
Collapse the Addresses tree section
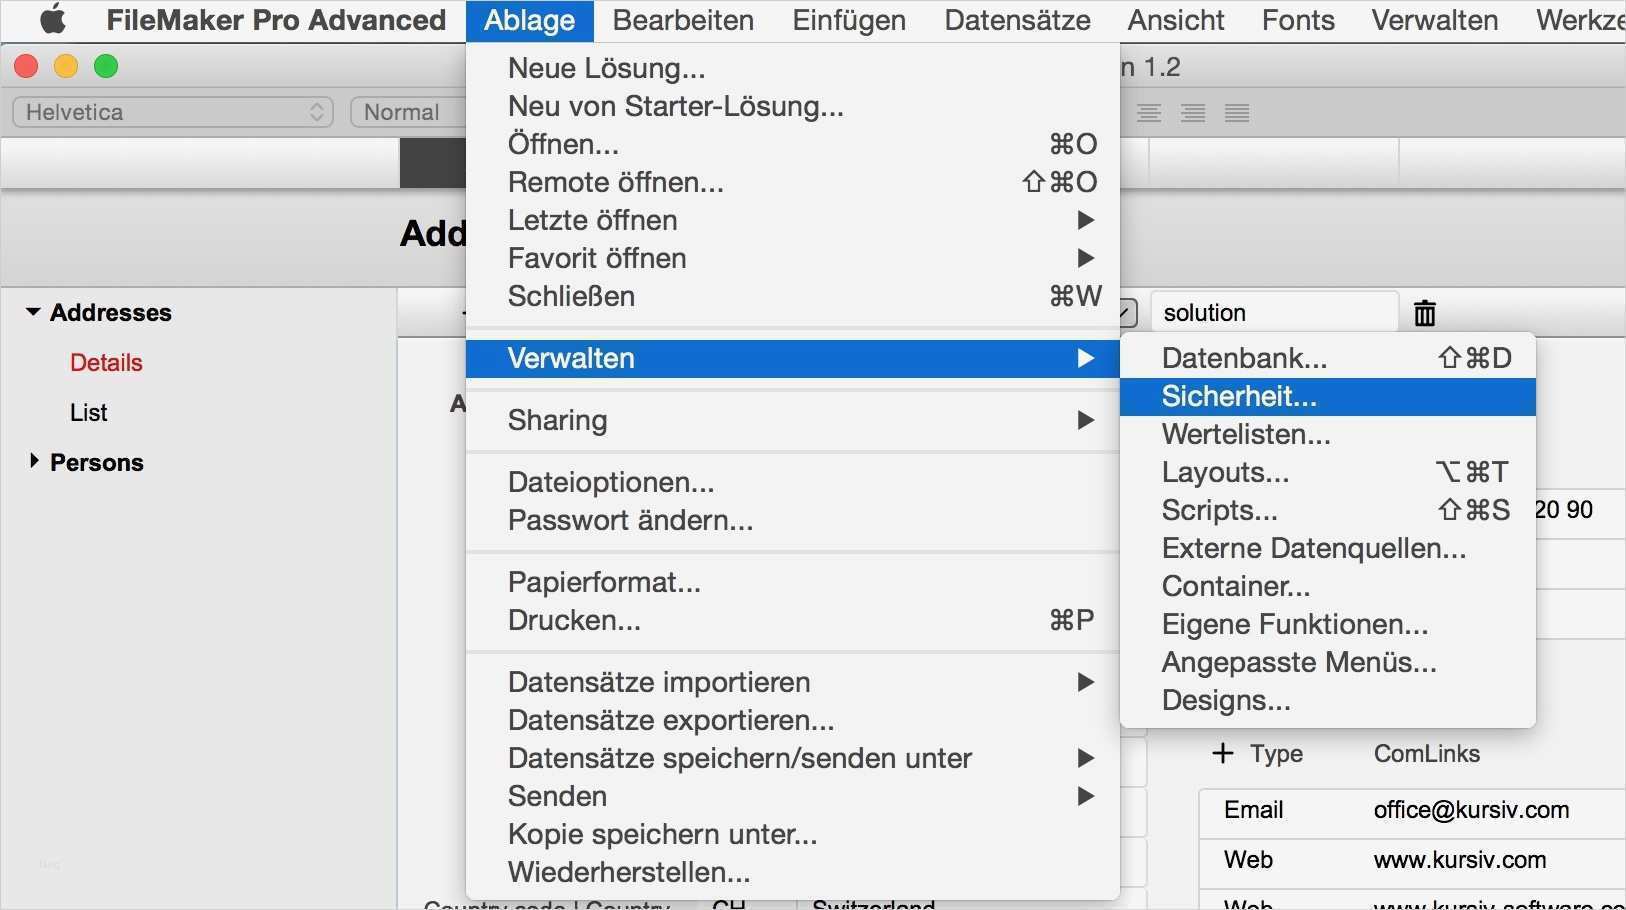33,312
